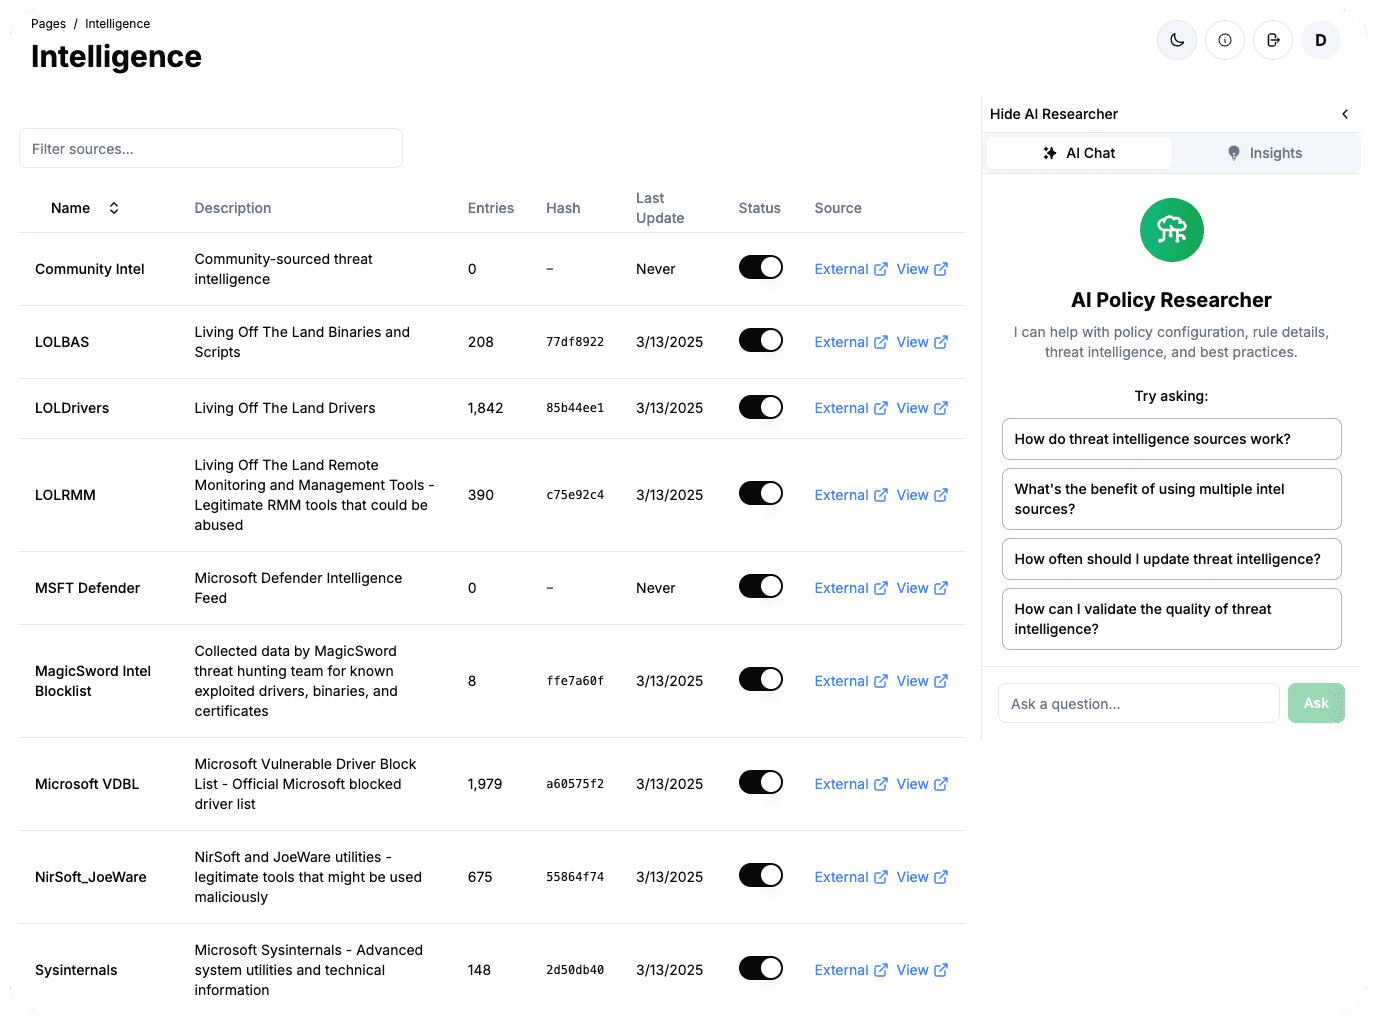Open View link for MSFT Defender
The height and width of the screenshot is (1021, 1377).
pyautogui.click(x=922, y=588)
